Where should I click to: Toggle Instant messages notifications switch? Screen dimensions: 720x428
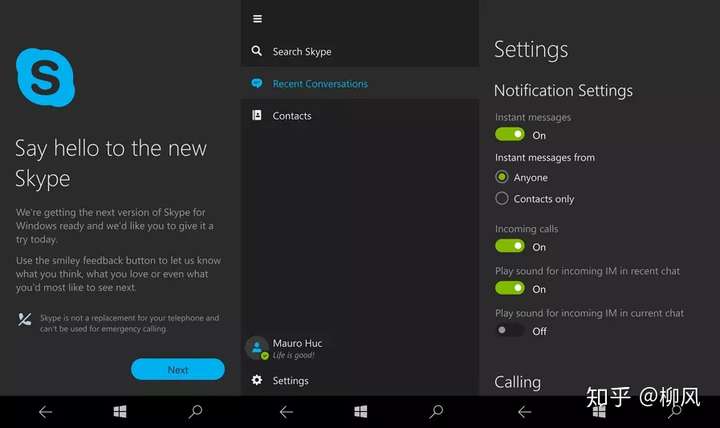510,135
